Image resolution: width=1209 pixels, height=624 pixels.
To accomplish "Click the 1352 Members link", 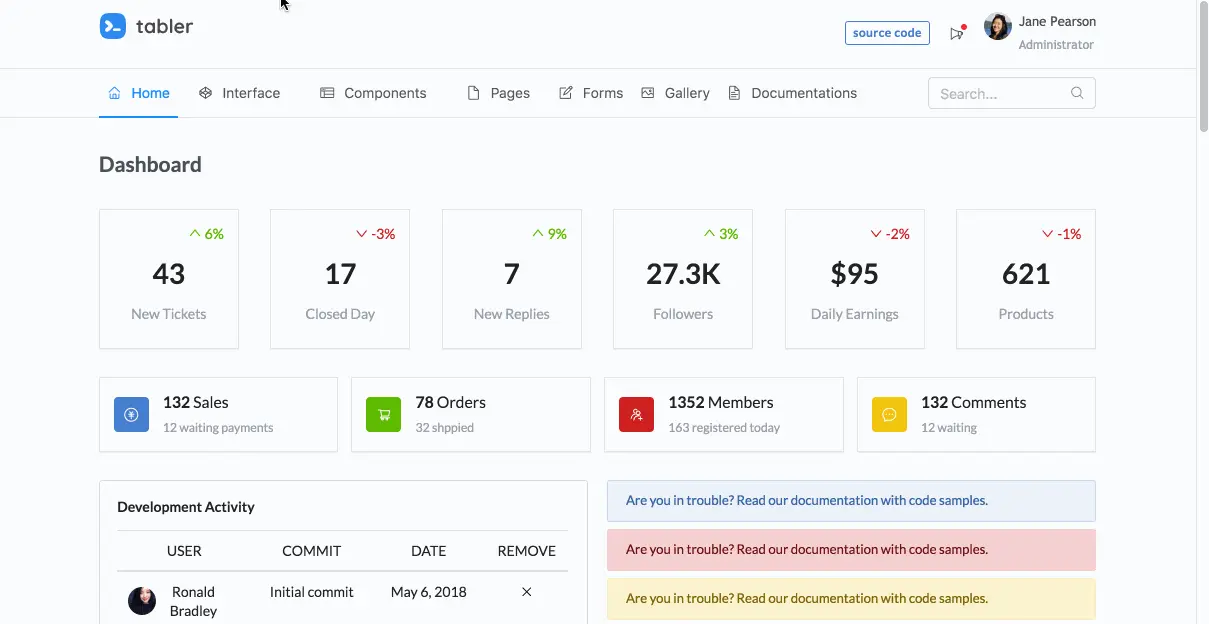I will coord(721,402).
